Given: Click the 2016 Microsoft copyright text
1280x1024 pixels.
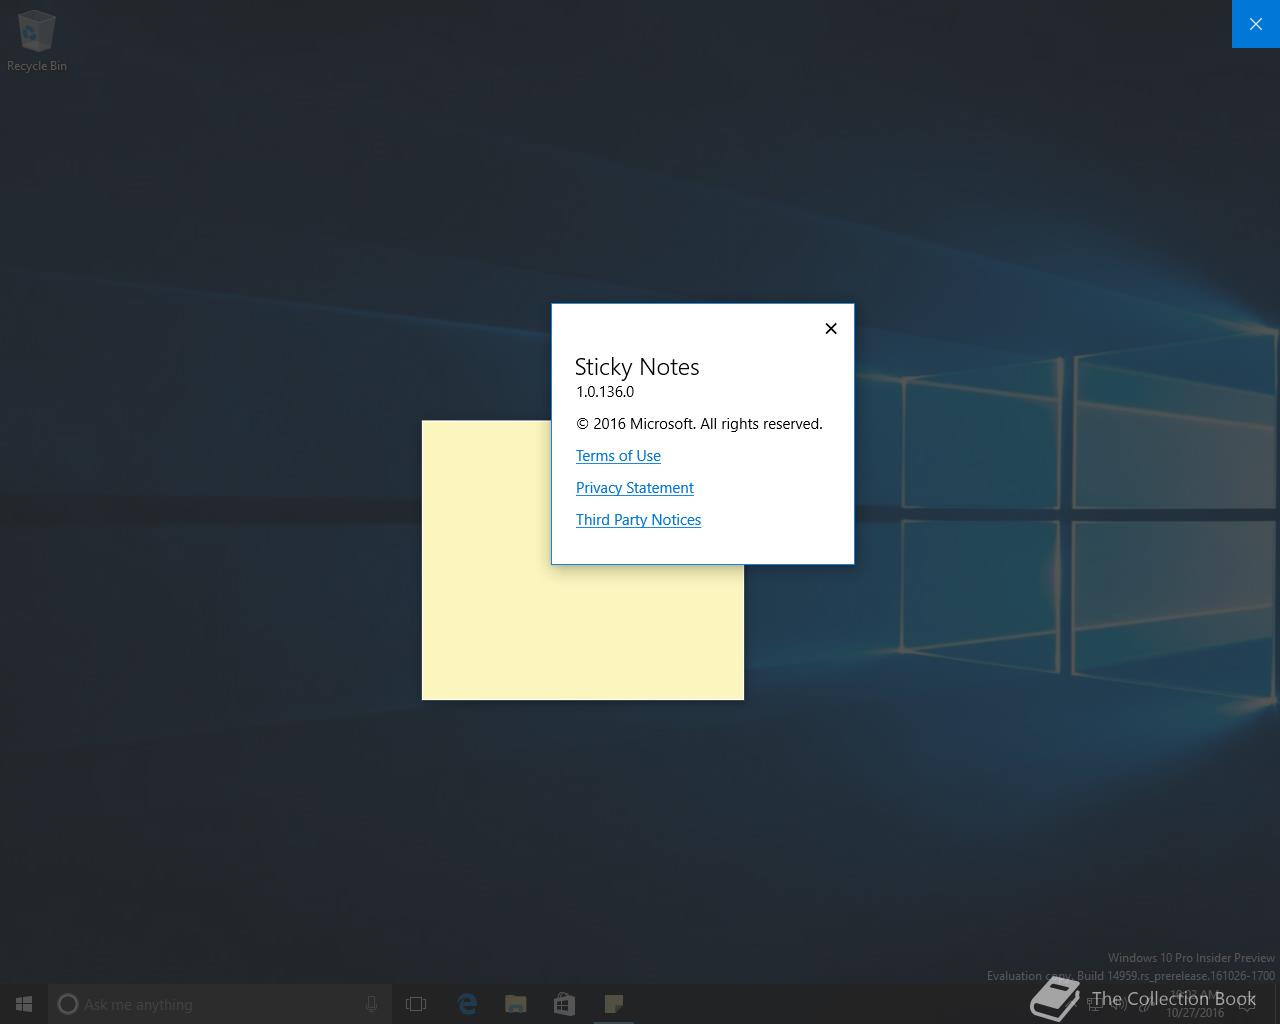Looking at the screenshot, I should 699,424.
